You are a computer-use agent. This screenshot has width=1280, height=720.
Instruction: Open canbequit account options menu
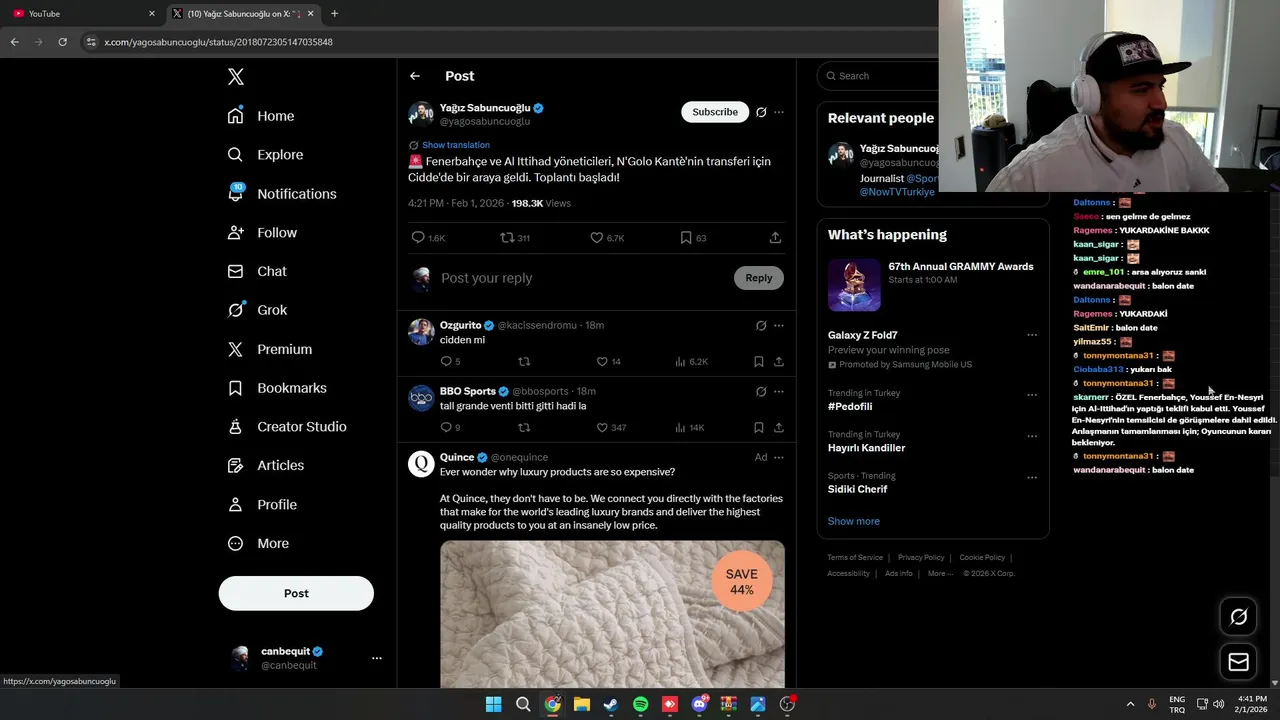(x=377, y=658)
